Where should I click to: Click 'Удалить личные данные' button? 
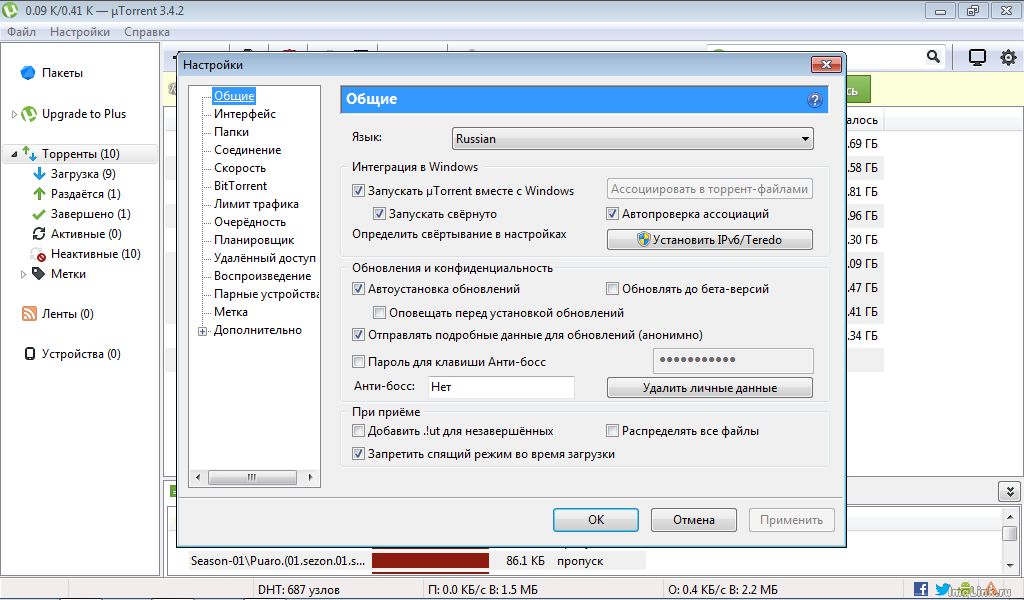click(710, 388)
